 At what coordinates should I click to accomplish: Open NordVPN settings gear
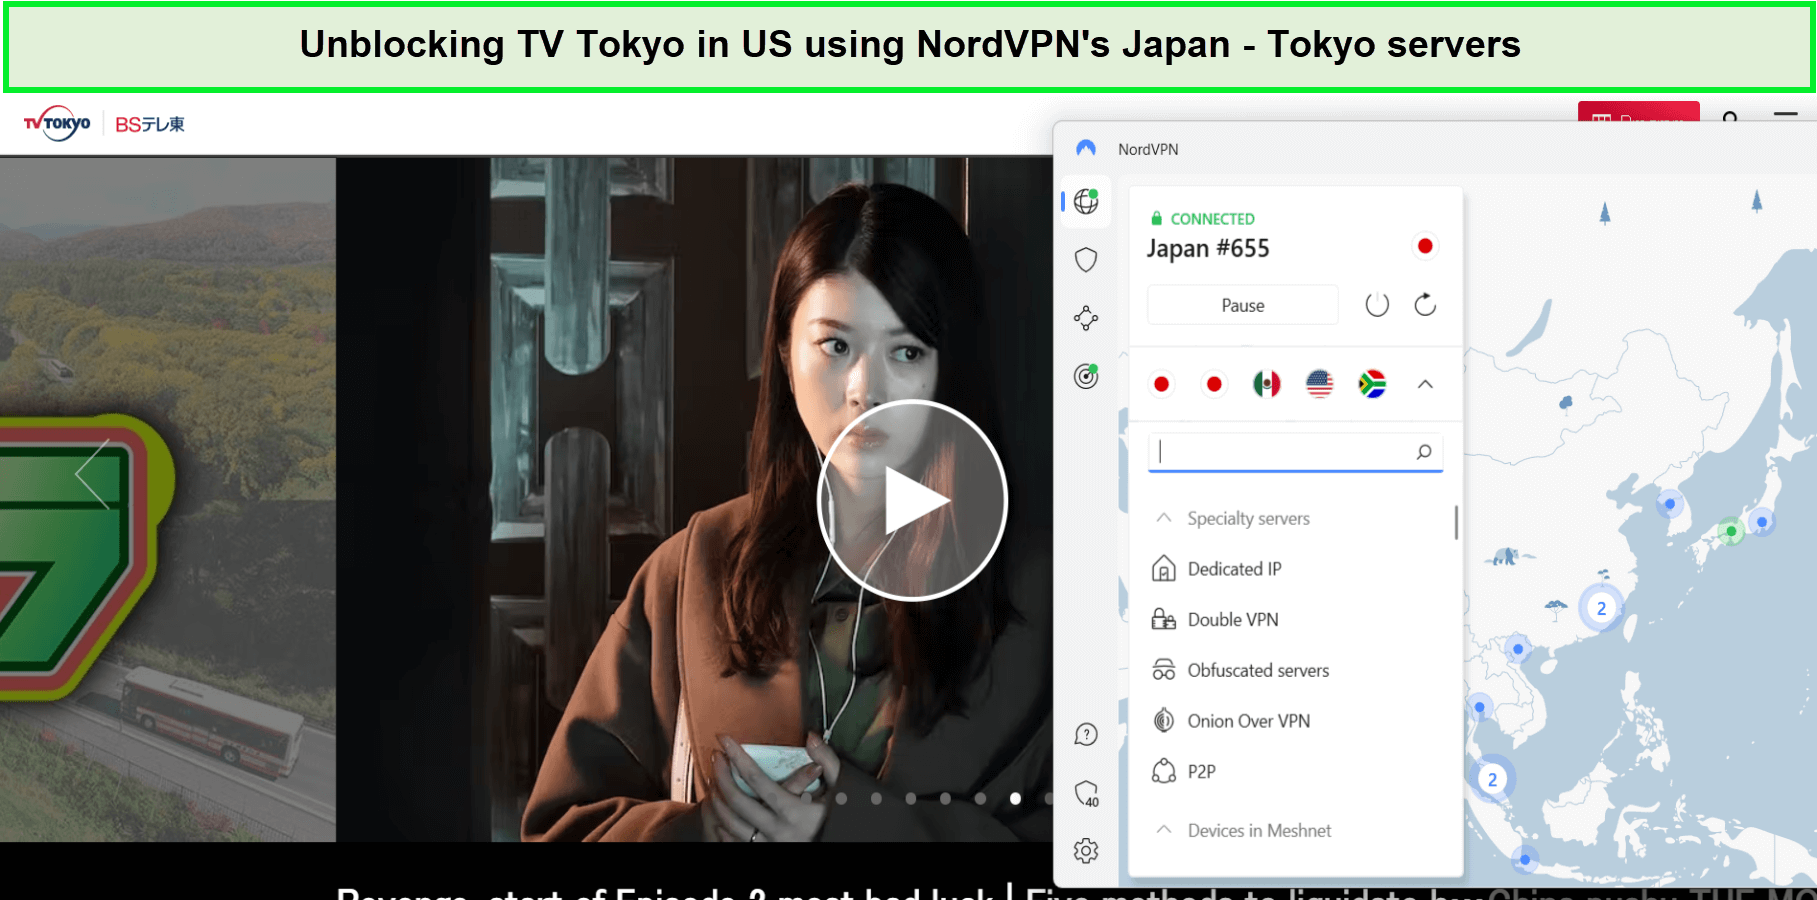point(1086,851)
